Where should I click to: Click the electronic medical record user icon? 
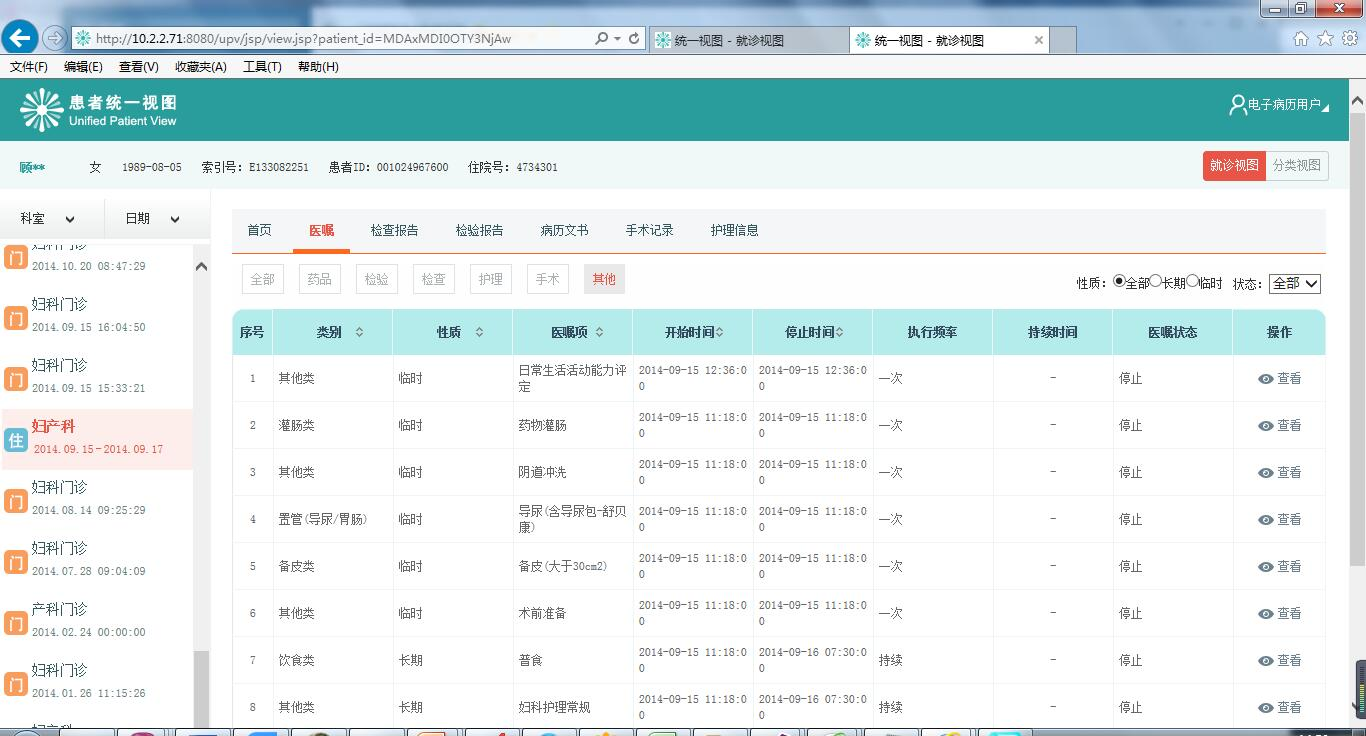(x=1237, y=105)
